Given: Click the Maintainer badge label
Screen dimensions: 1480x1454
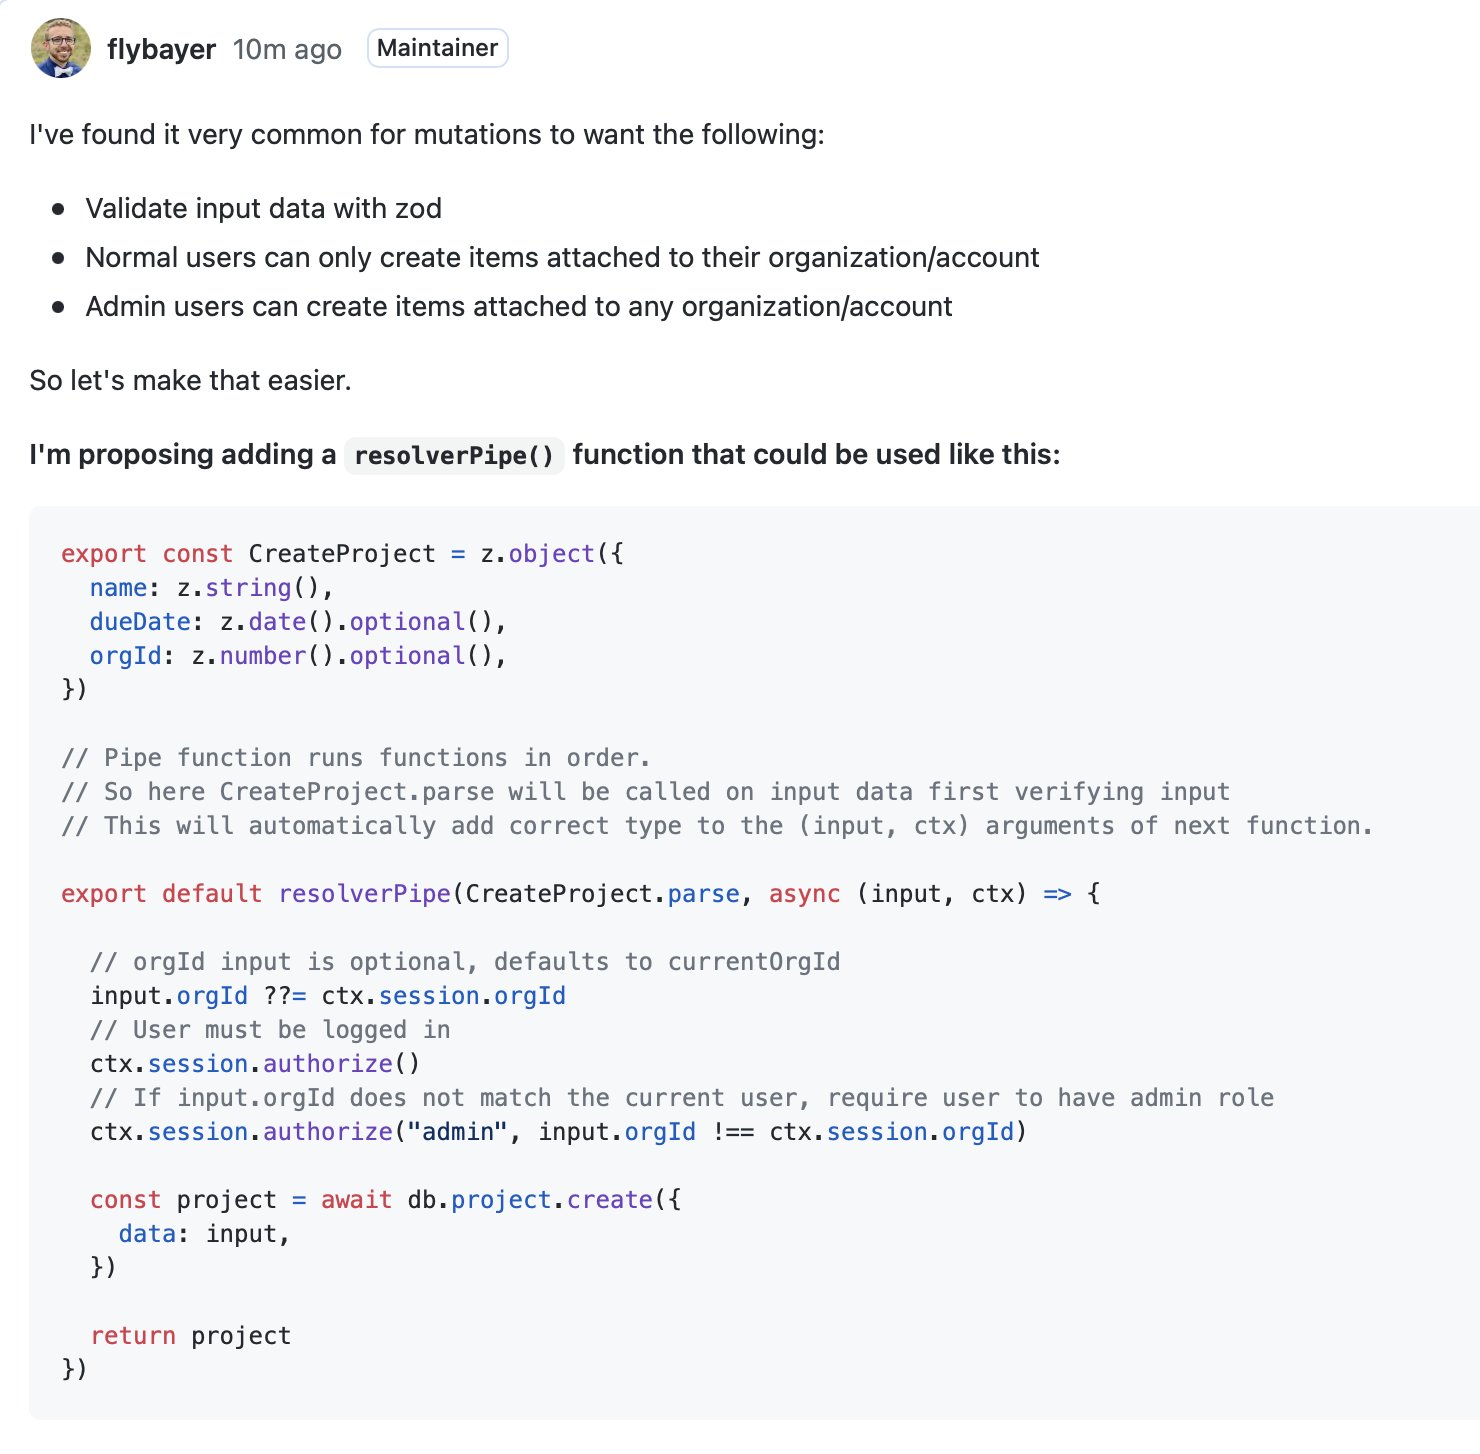Looking at the screenshot, I should pos(437,48).
